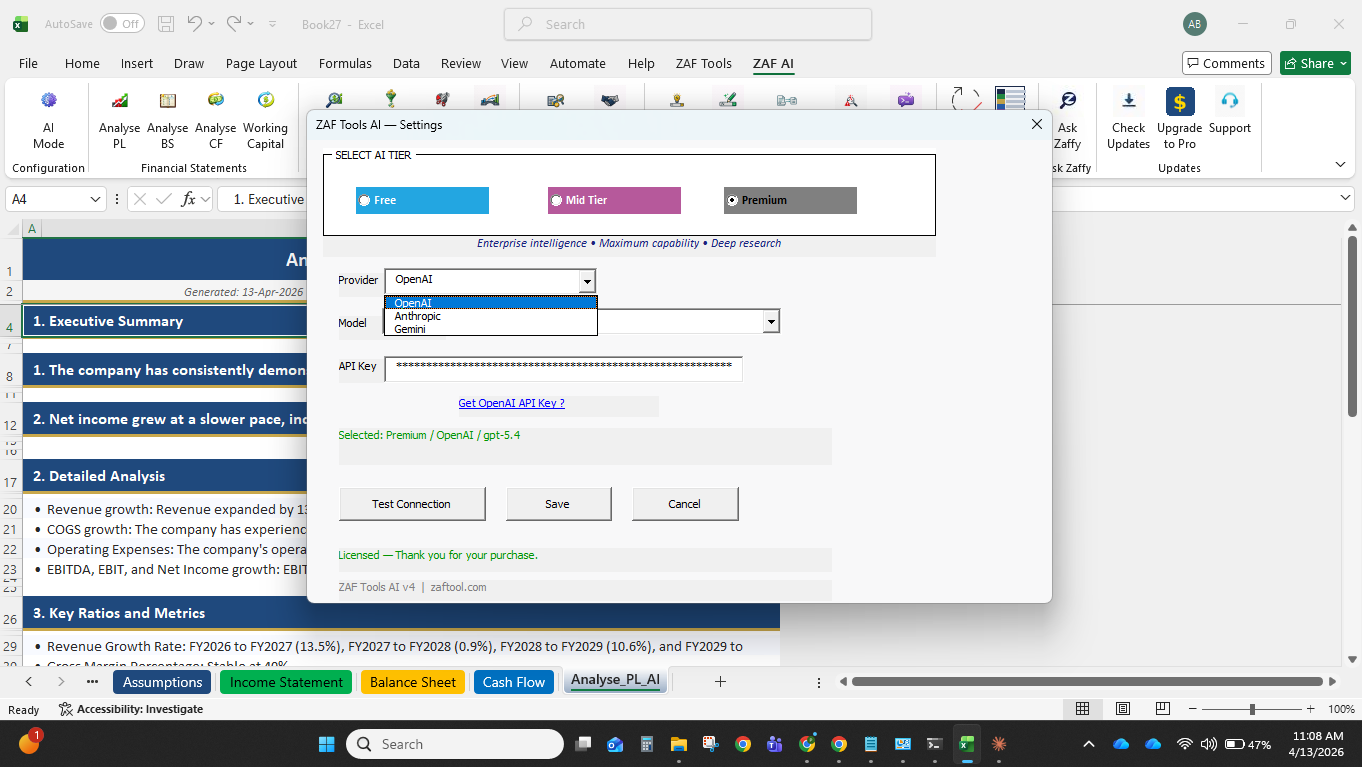Switch to Income Statement sheet tab
Image resolution: width=1362 pixels, height=767 pixels.
[x=286, y=682]
